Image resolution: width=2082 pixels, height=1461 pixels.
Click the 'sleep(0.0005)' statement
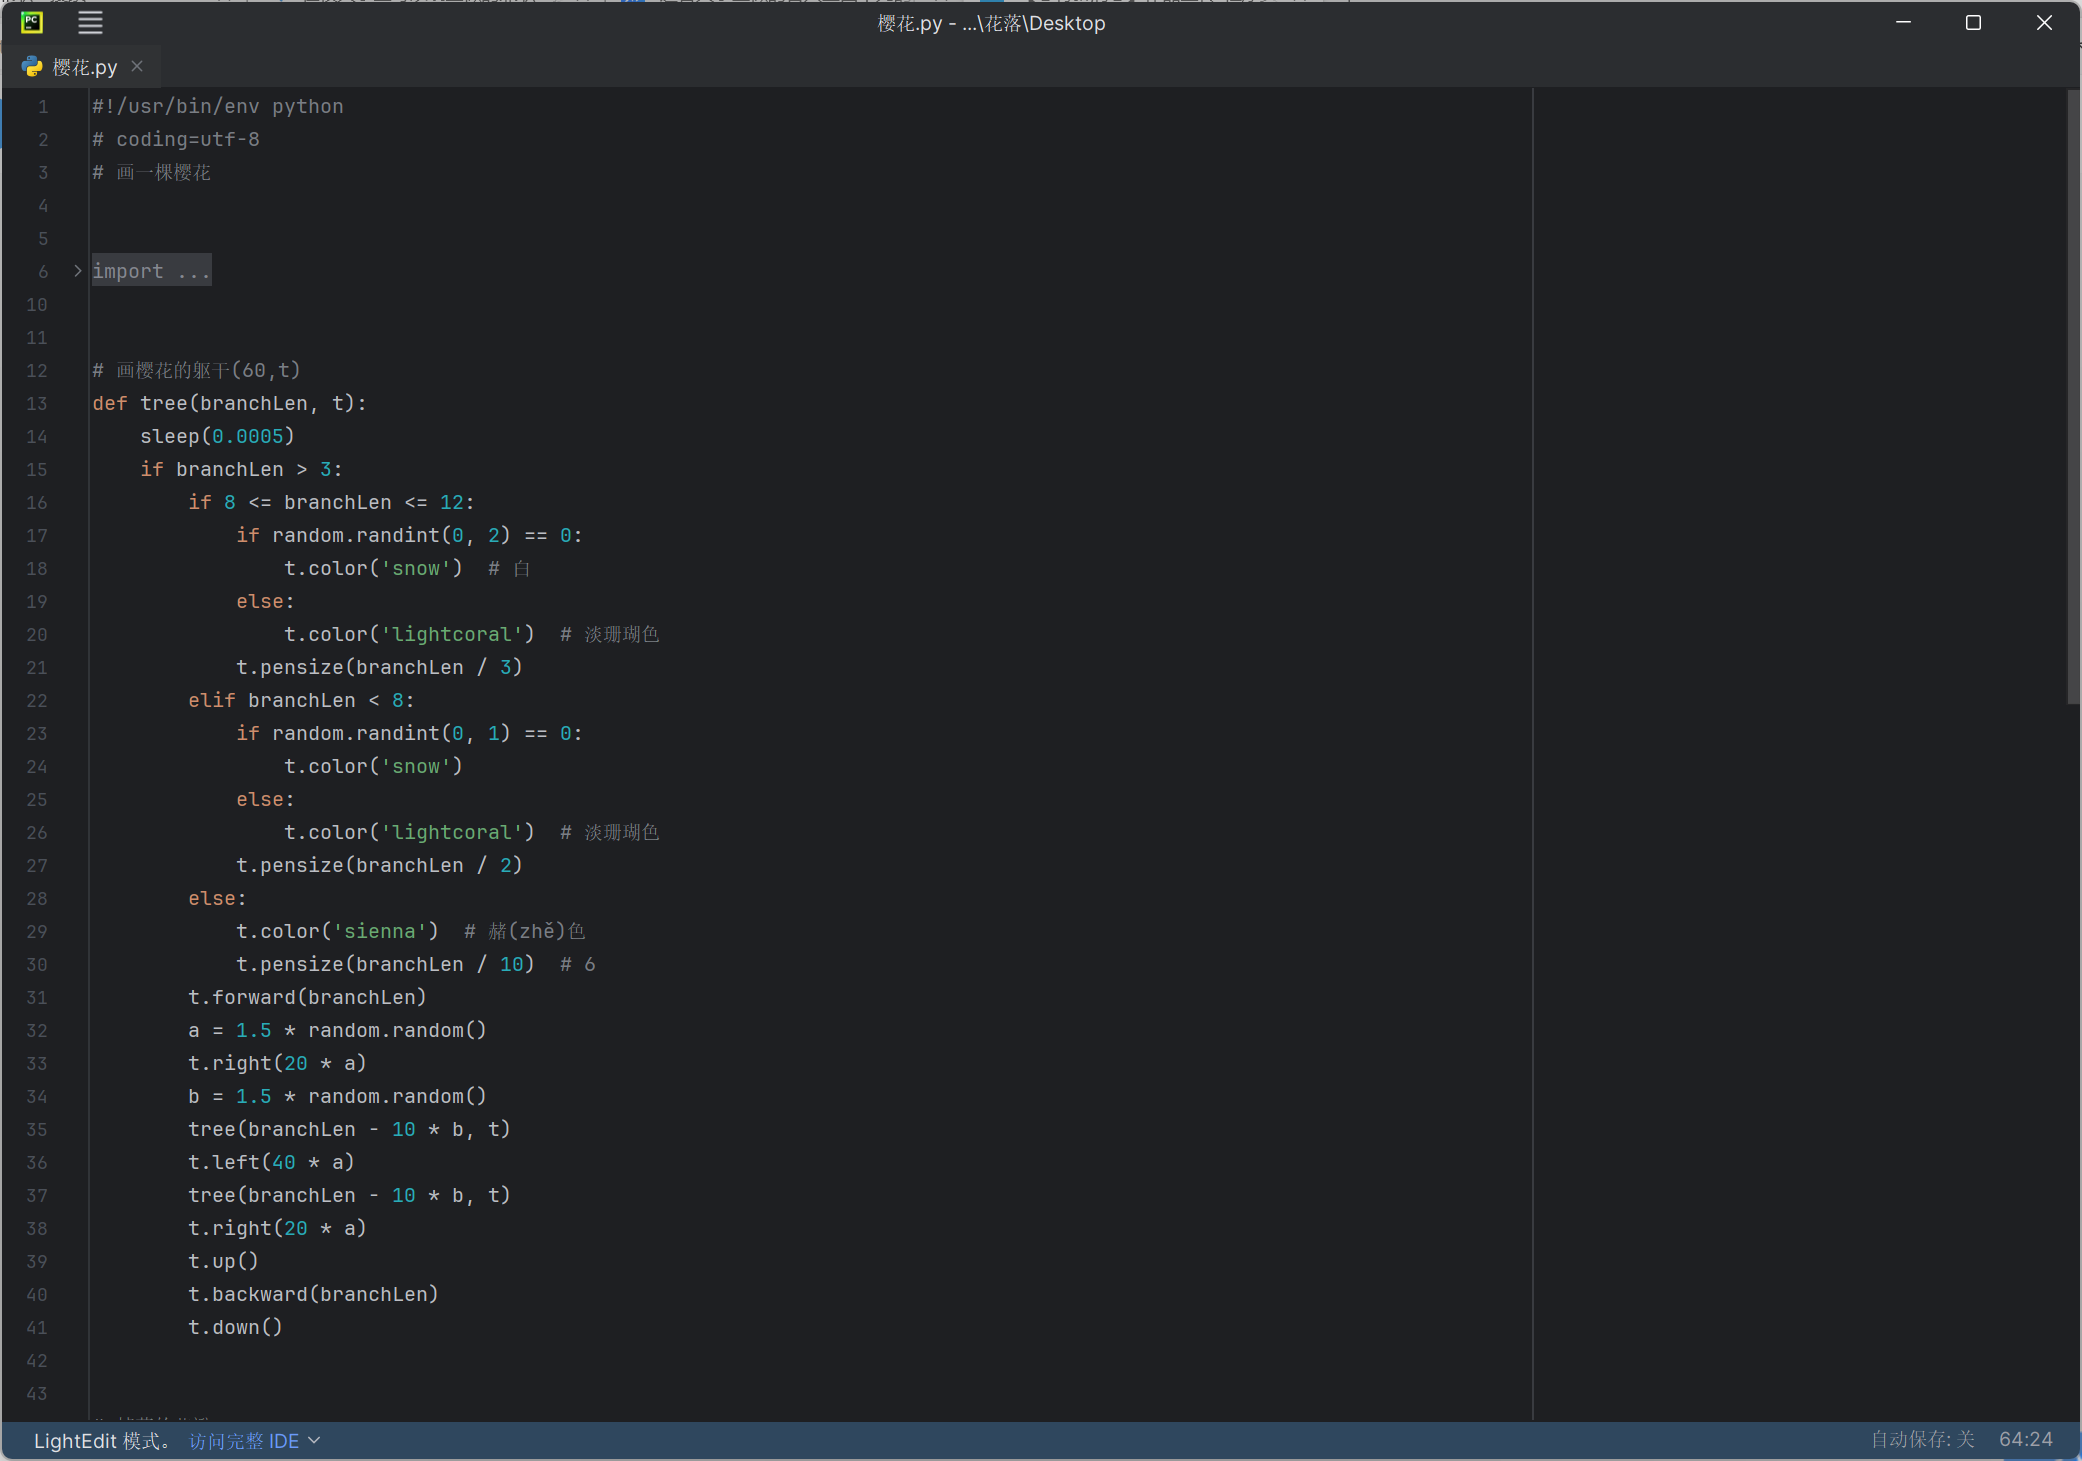[x=217, y=436]
